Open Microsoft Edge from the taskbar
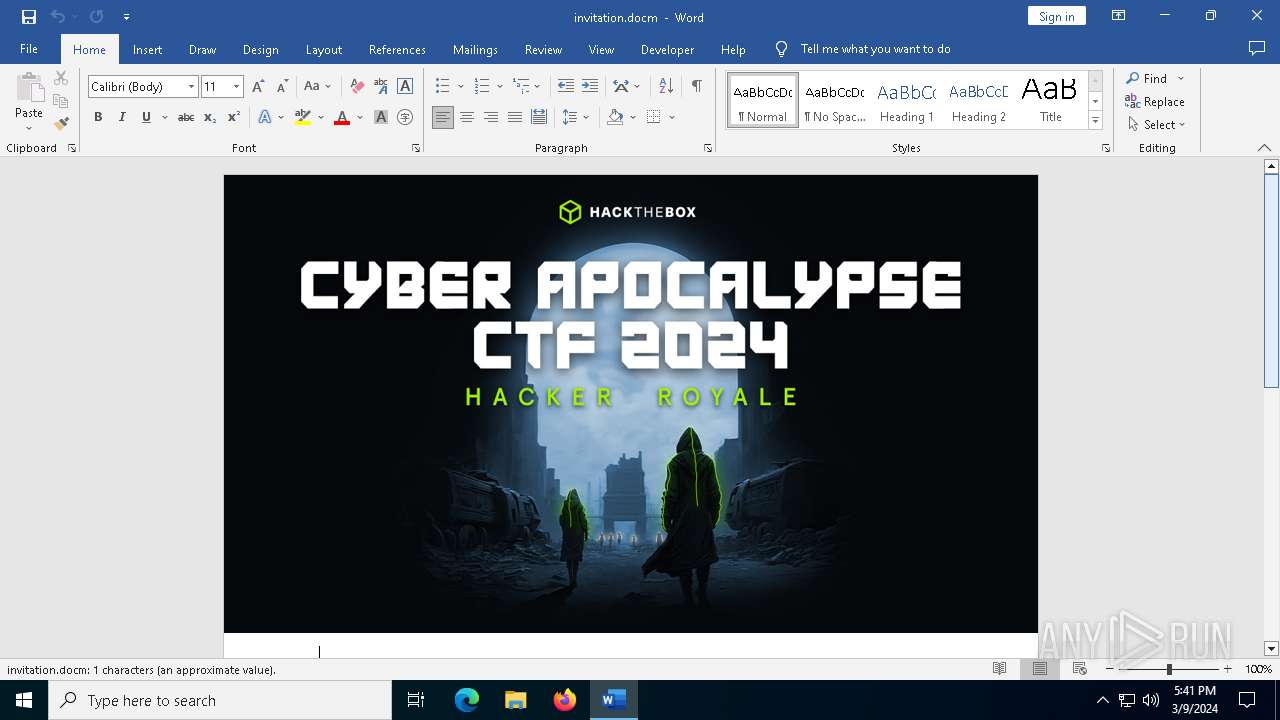The width and height of the screenshot is (1280, 720). click(467, 700)
